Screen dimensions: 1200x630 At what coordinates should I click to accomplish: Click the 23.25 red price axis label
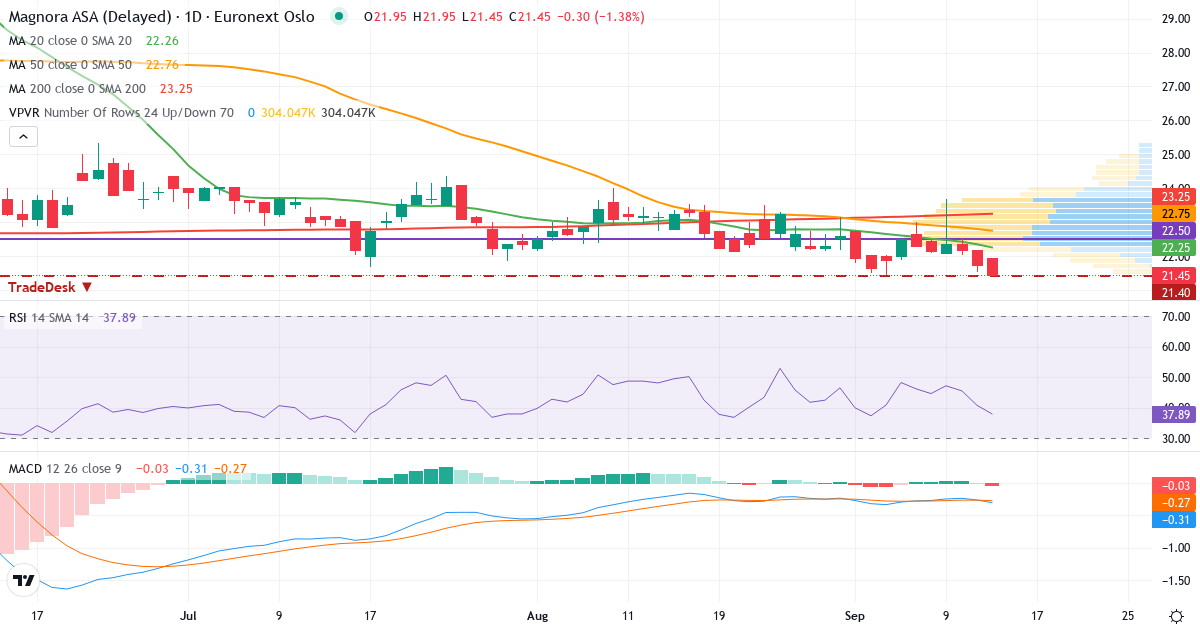tap(1173, 197)
